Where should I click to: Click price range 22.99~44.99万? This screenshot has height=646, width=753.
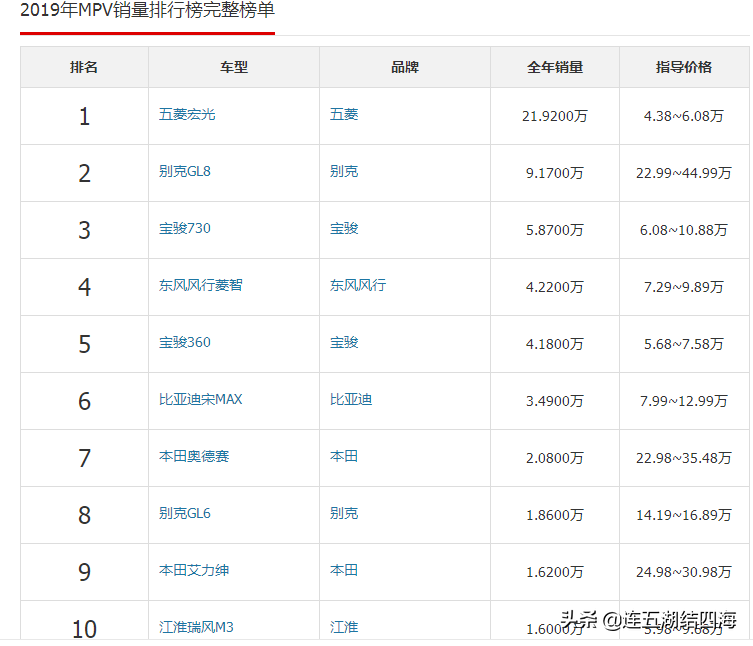click(684, 173)
